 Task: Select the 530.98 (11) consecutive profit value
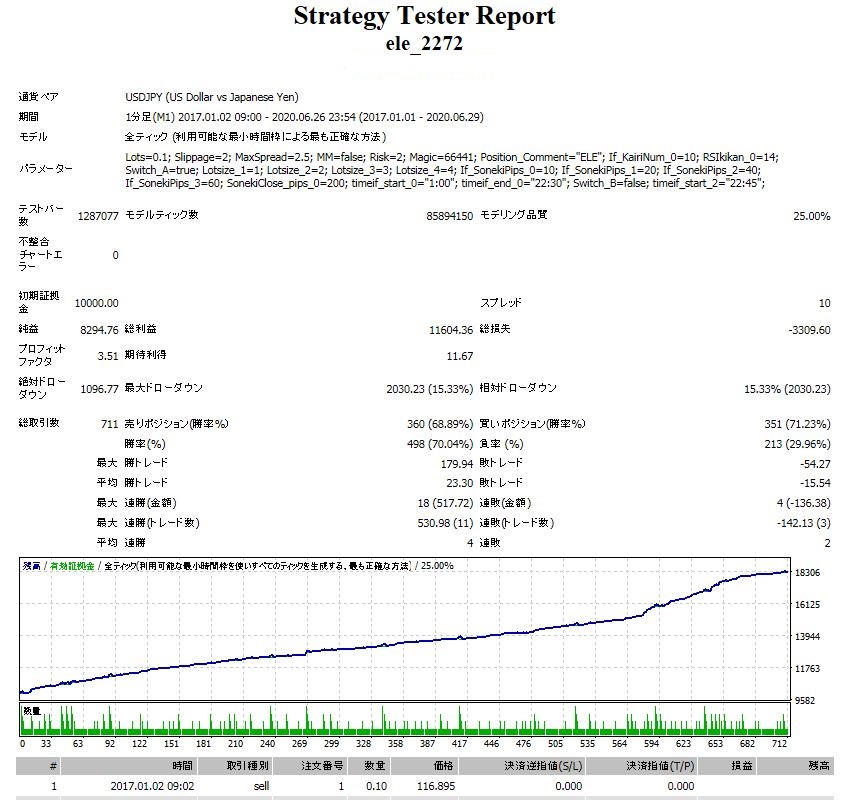[x=445, y=523]
